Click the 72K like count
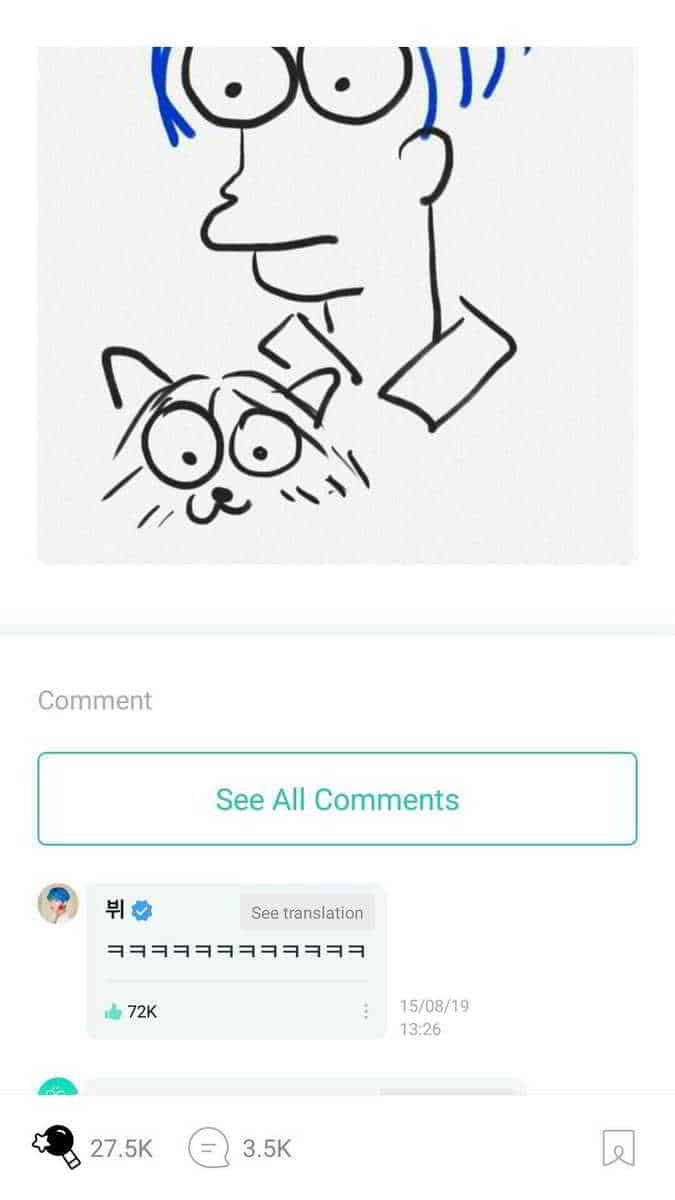This screenshot has width=675, height=1200. click(142, 1011)
